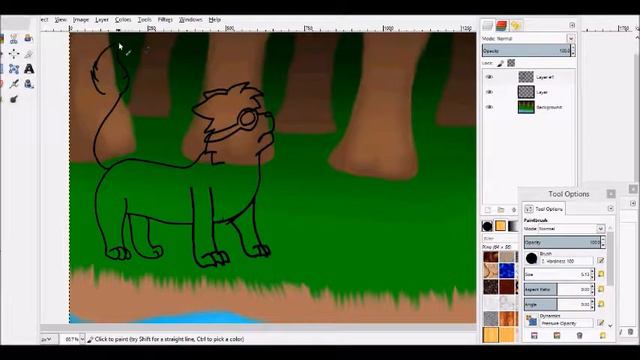Switch to the Patterns tab
640x360 pixels.
[x=500, y=226]
